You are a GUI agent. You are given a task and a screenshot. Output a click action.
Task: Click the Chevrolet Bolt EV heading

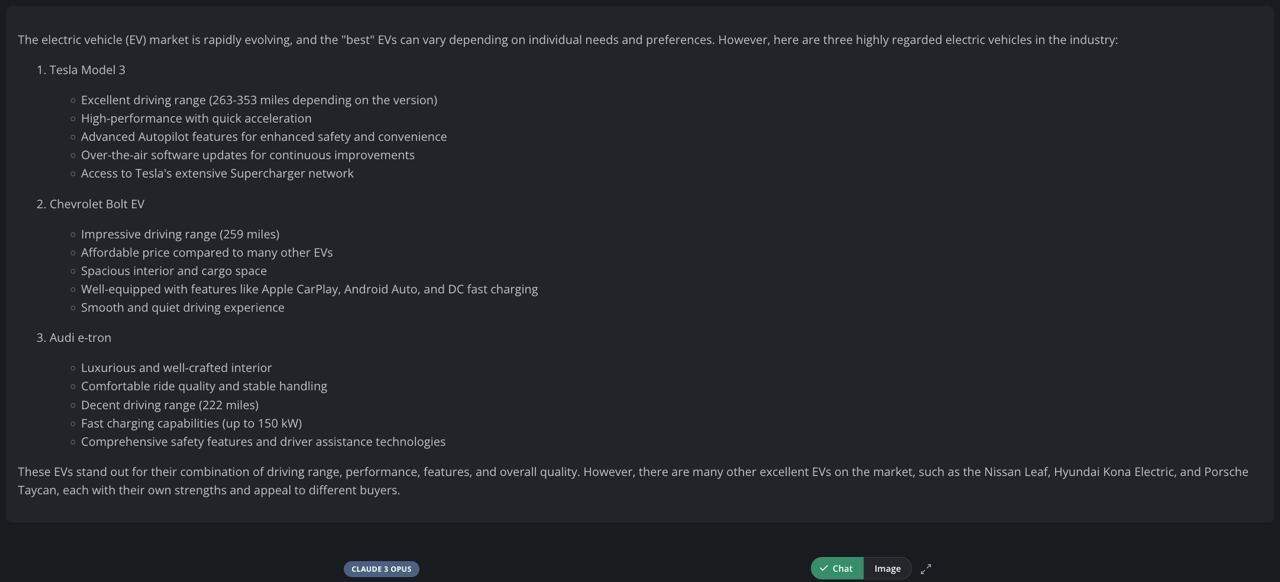point(96,204)
